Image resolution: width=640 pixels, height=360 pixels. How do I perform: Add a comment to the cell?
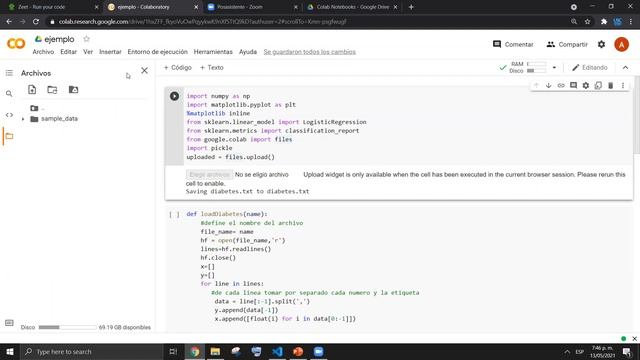coord(573,85)
